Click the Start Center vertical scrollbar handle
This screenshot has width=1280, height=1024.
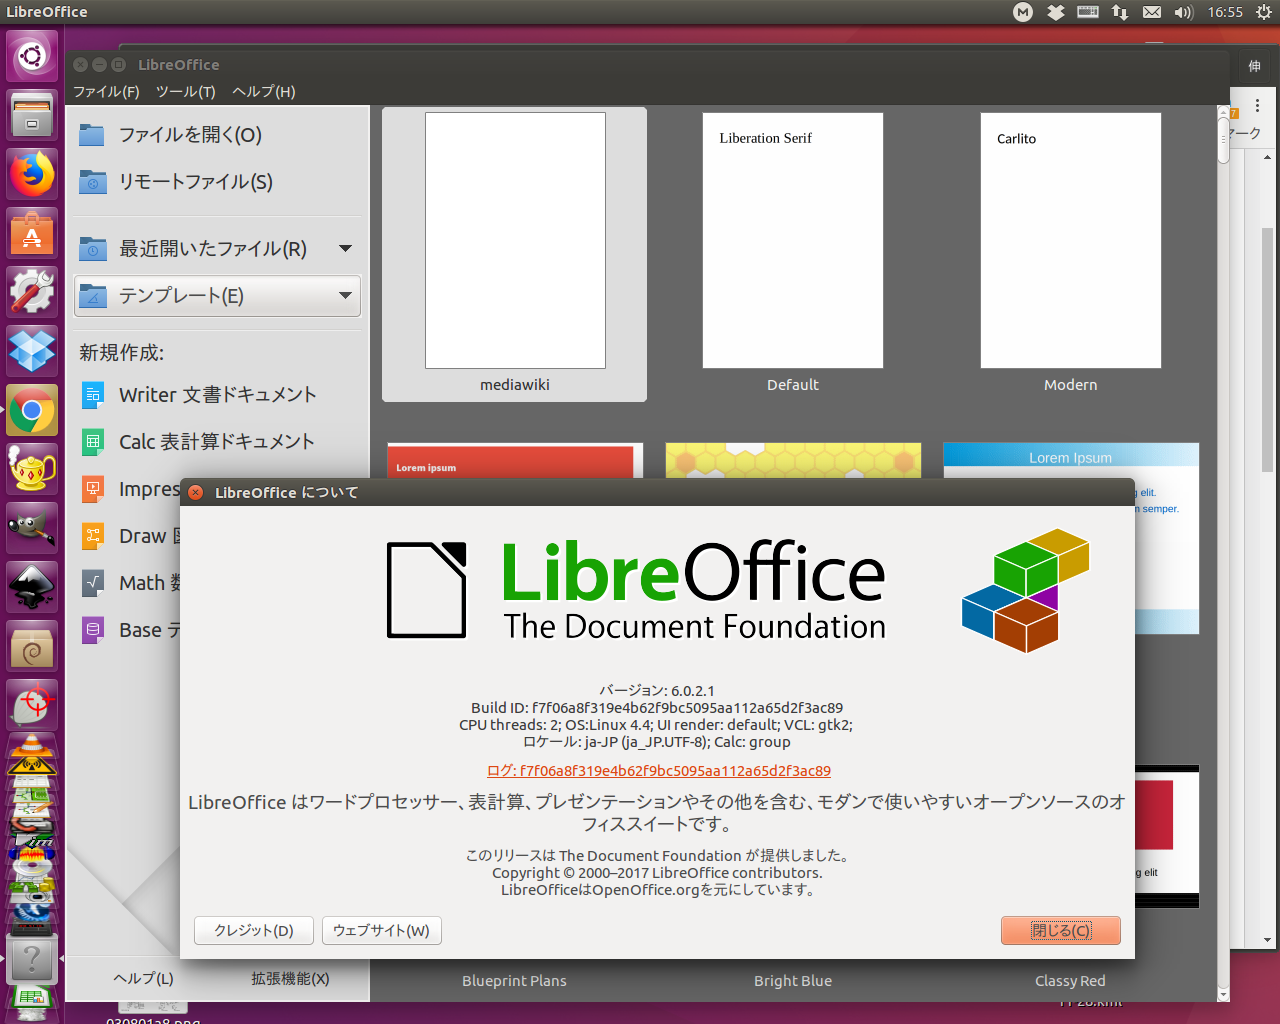[1224, 141]
